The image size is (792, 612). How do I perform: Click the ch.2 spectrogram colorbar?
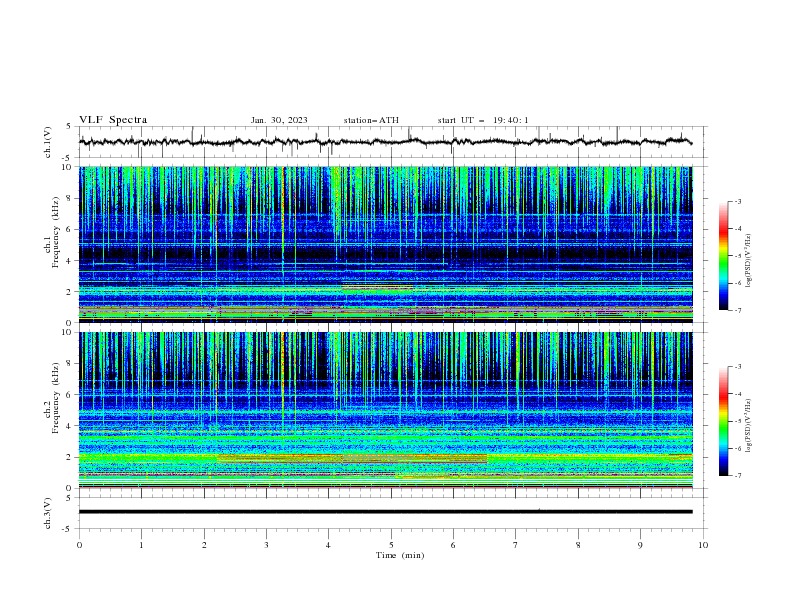[x=723, y=421]
